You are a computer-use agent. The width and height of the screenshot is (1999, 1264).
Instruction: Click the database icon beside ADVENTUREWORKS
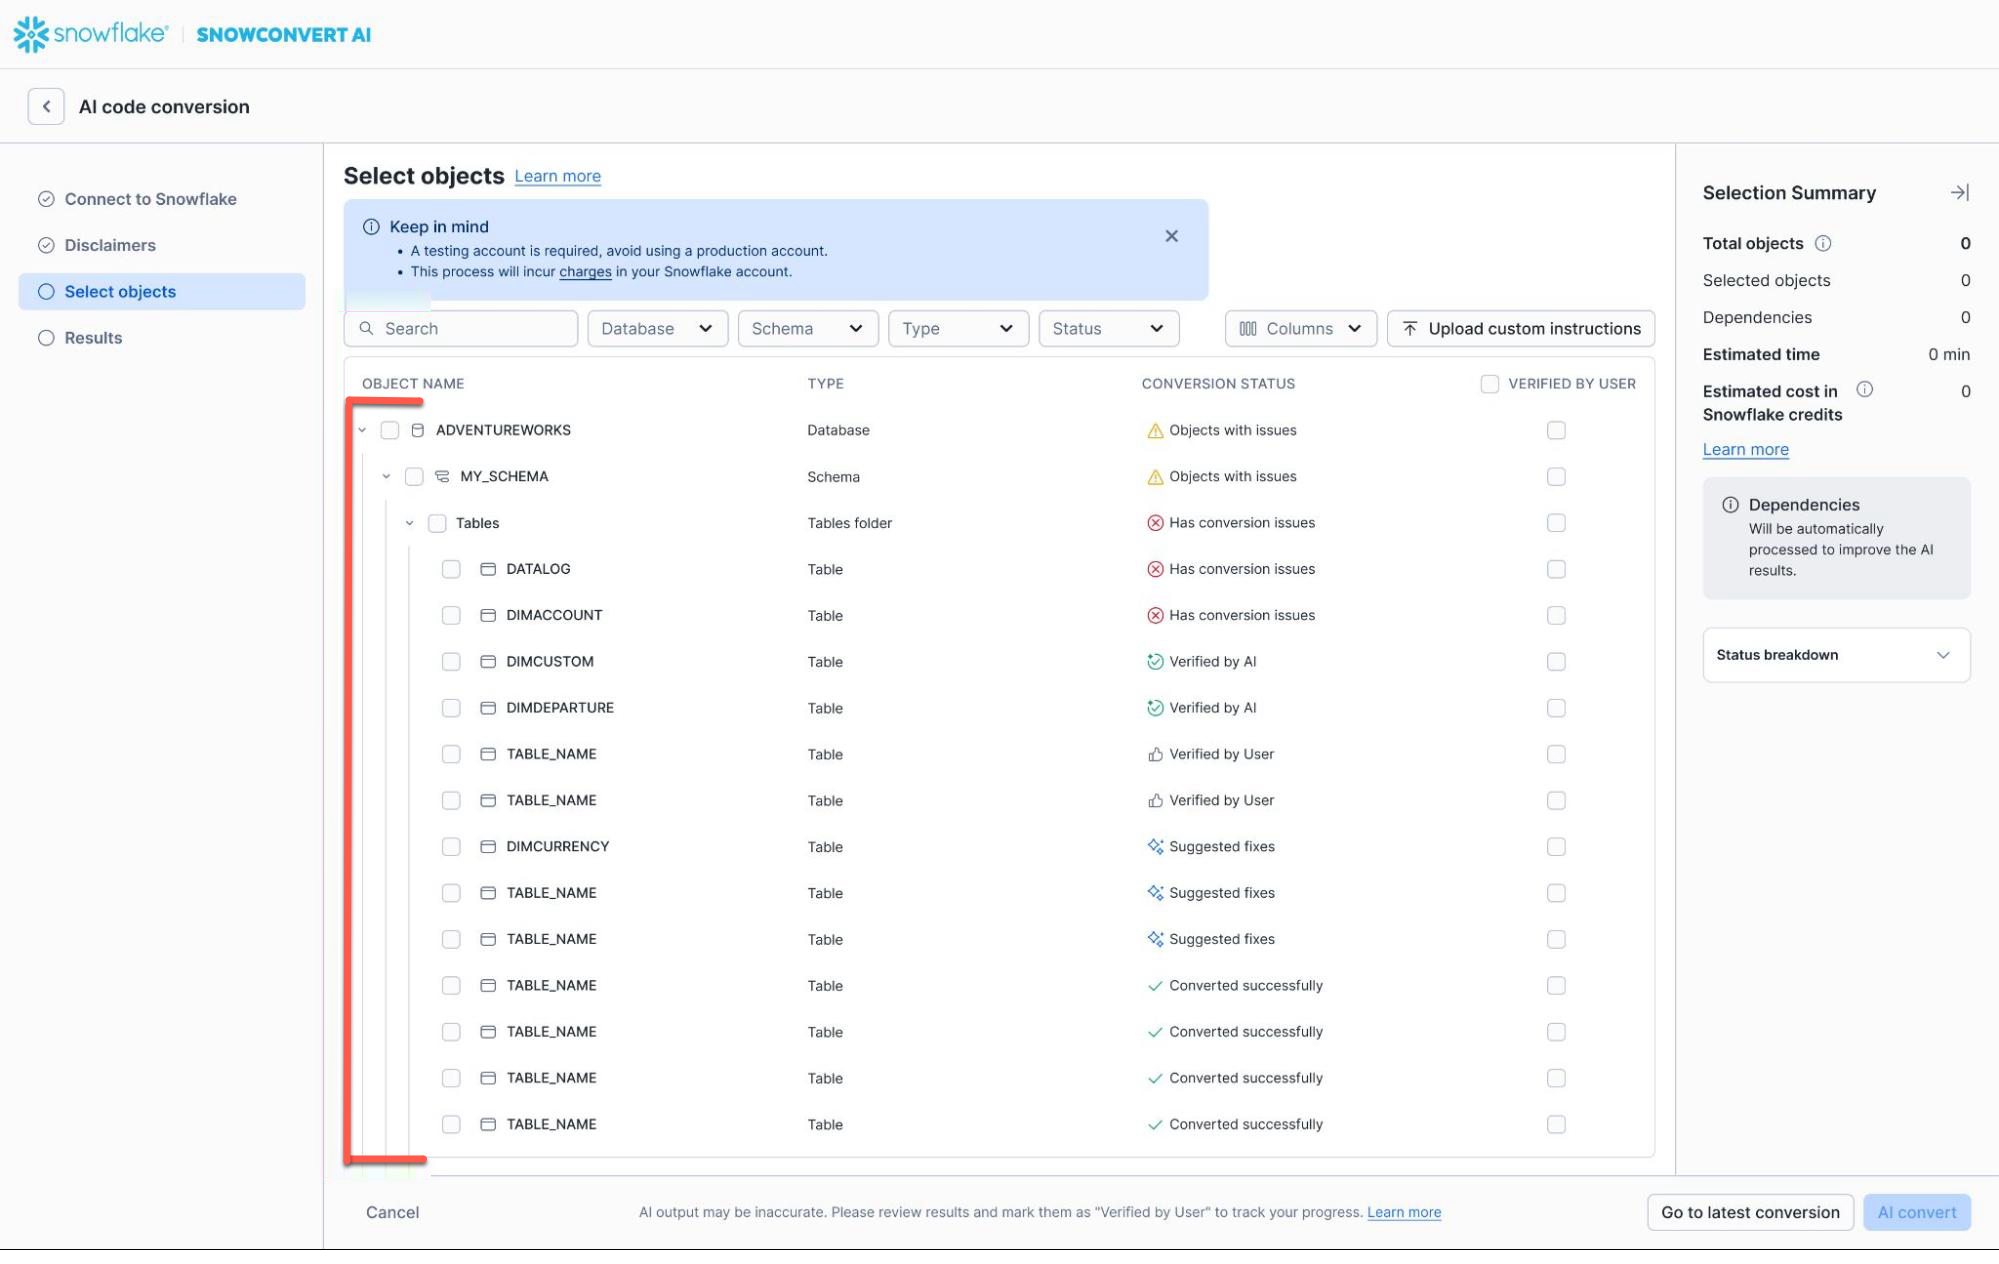[x=418, y=430]
